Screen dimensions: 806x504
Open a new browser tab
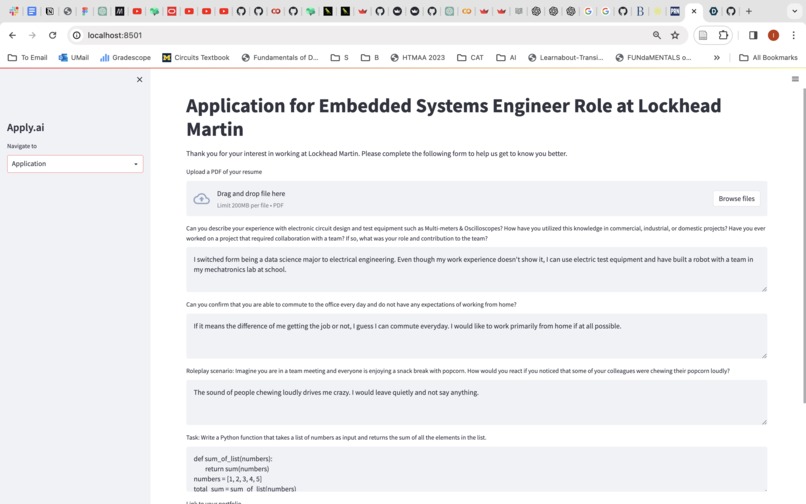[x=748, y=11]
